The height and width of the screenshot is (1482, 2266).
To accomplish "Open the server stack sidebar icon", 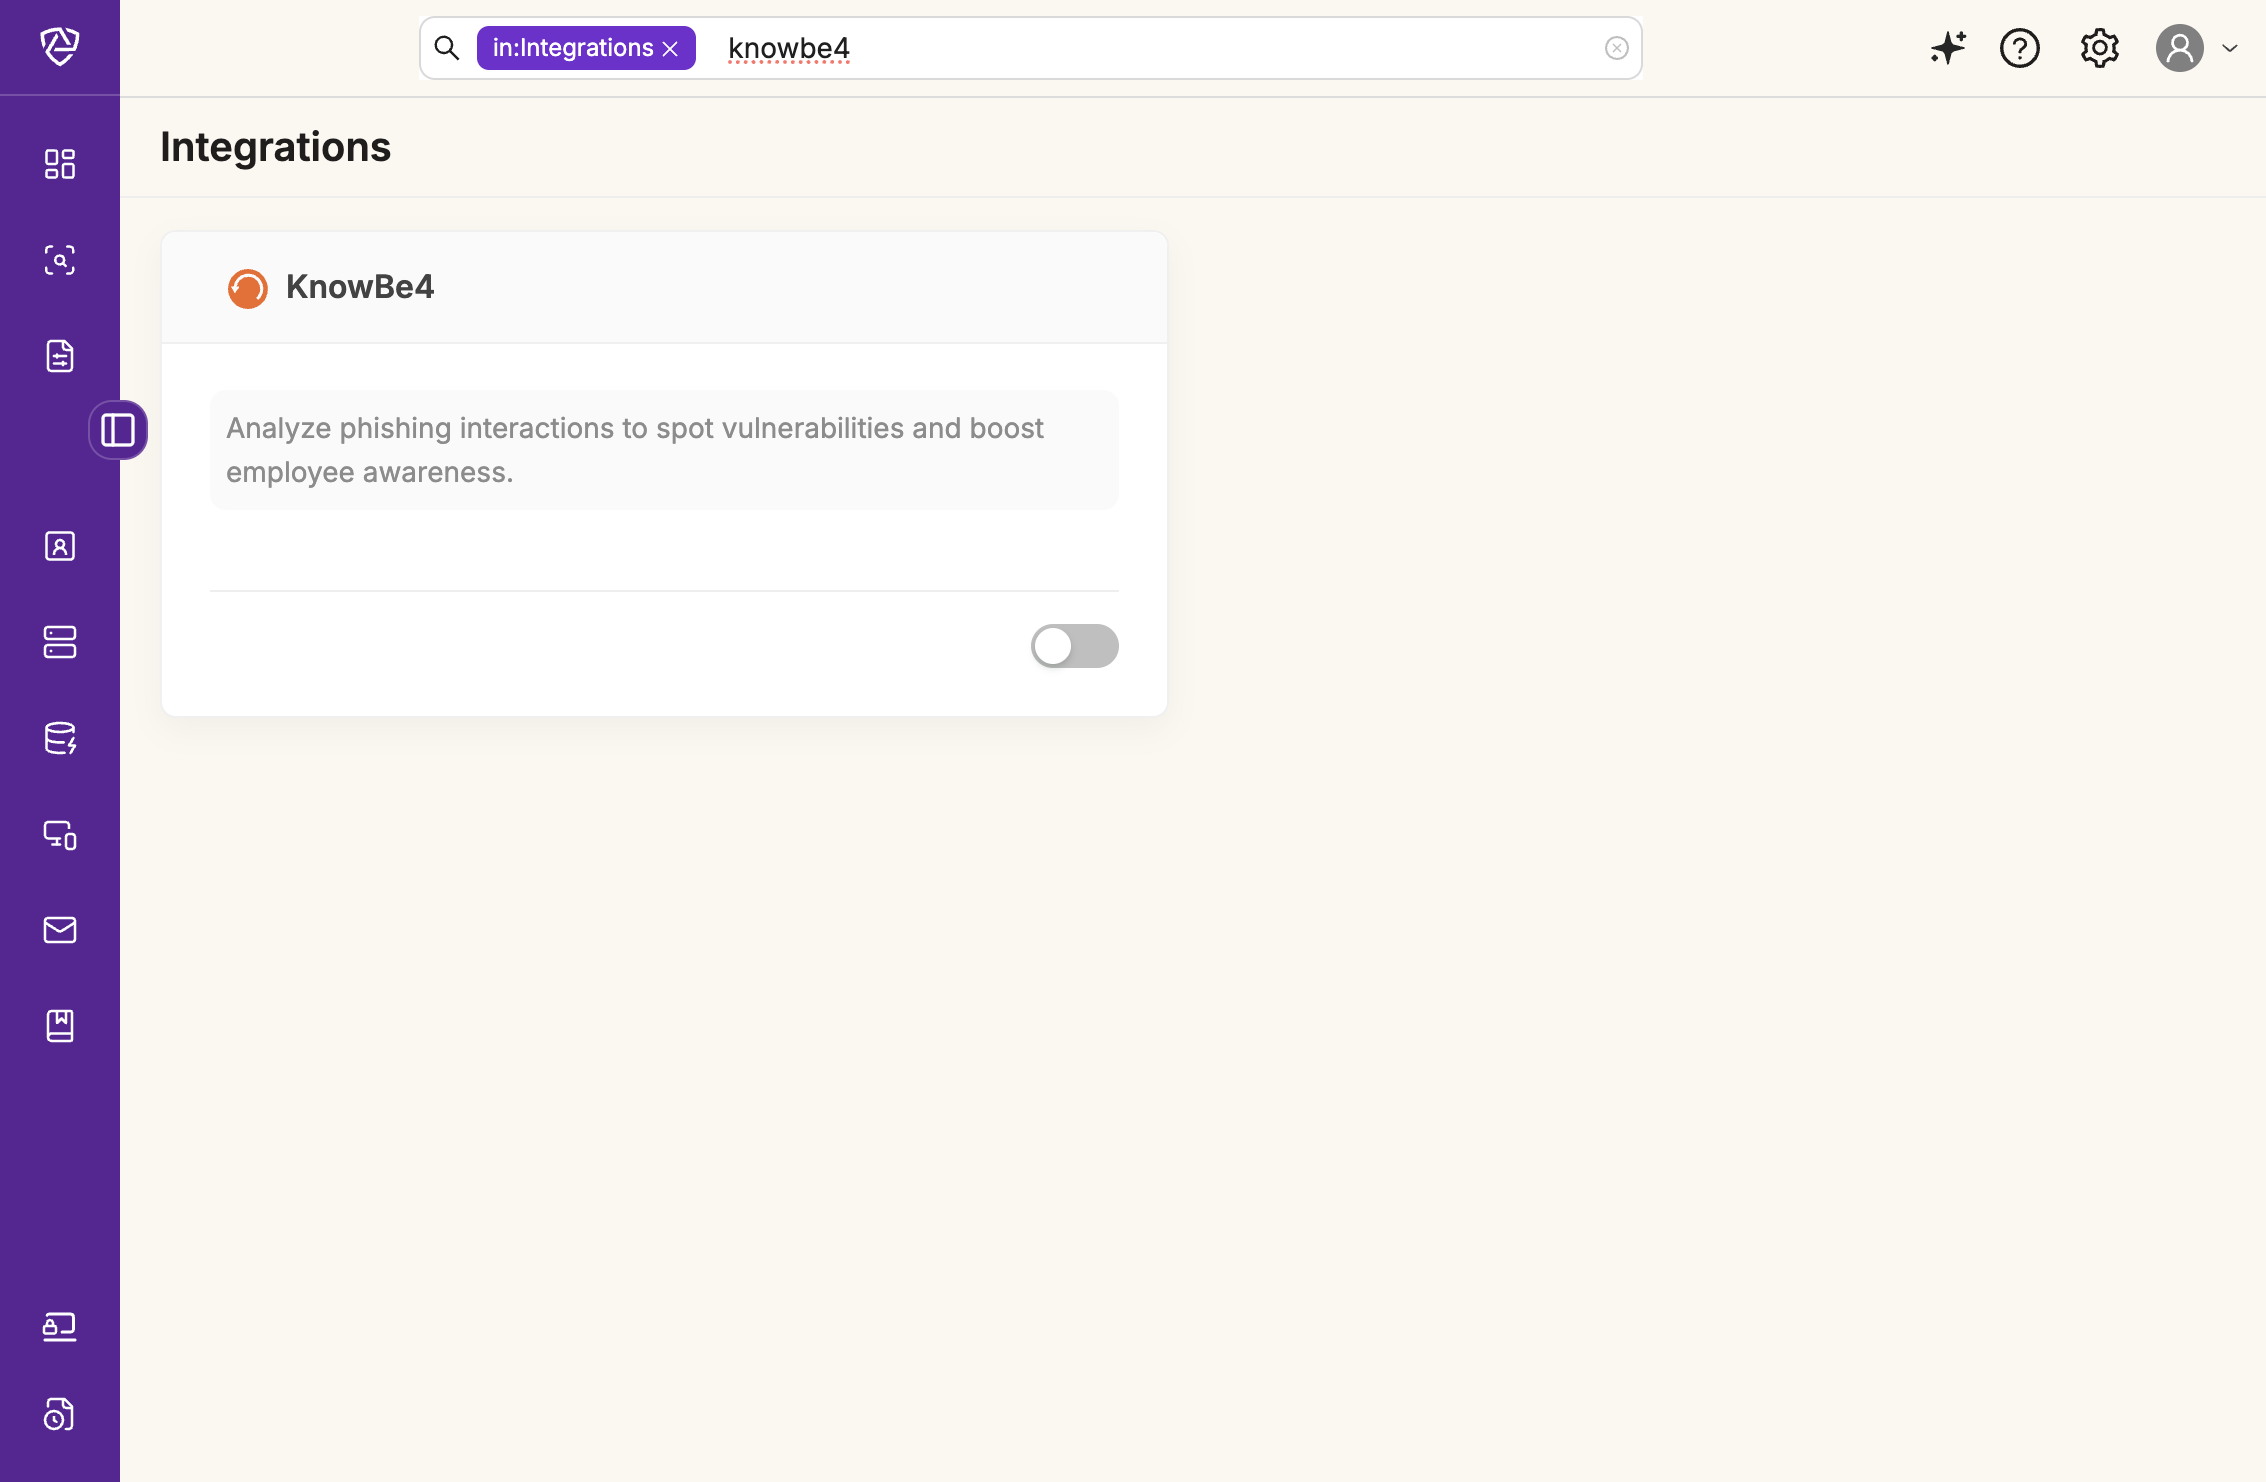I will tap(60, 642).
